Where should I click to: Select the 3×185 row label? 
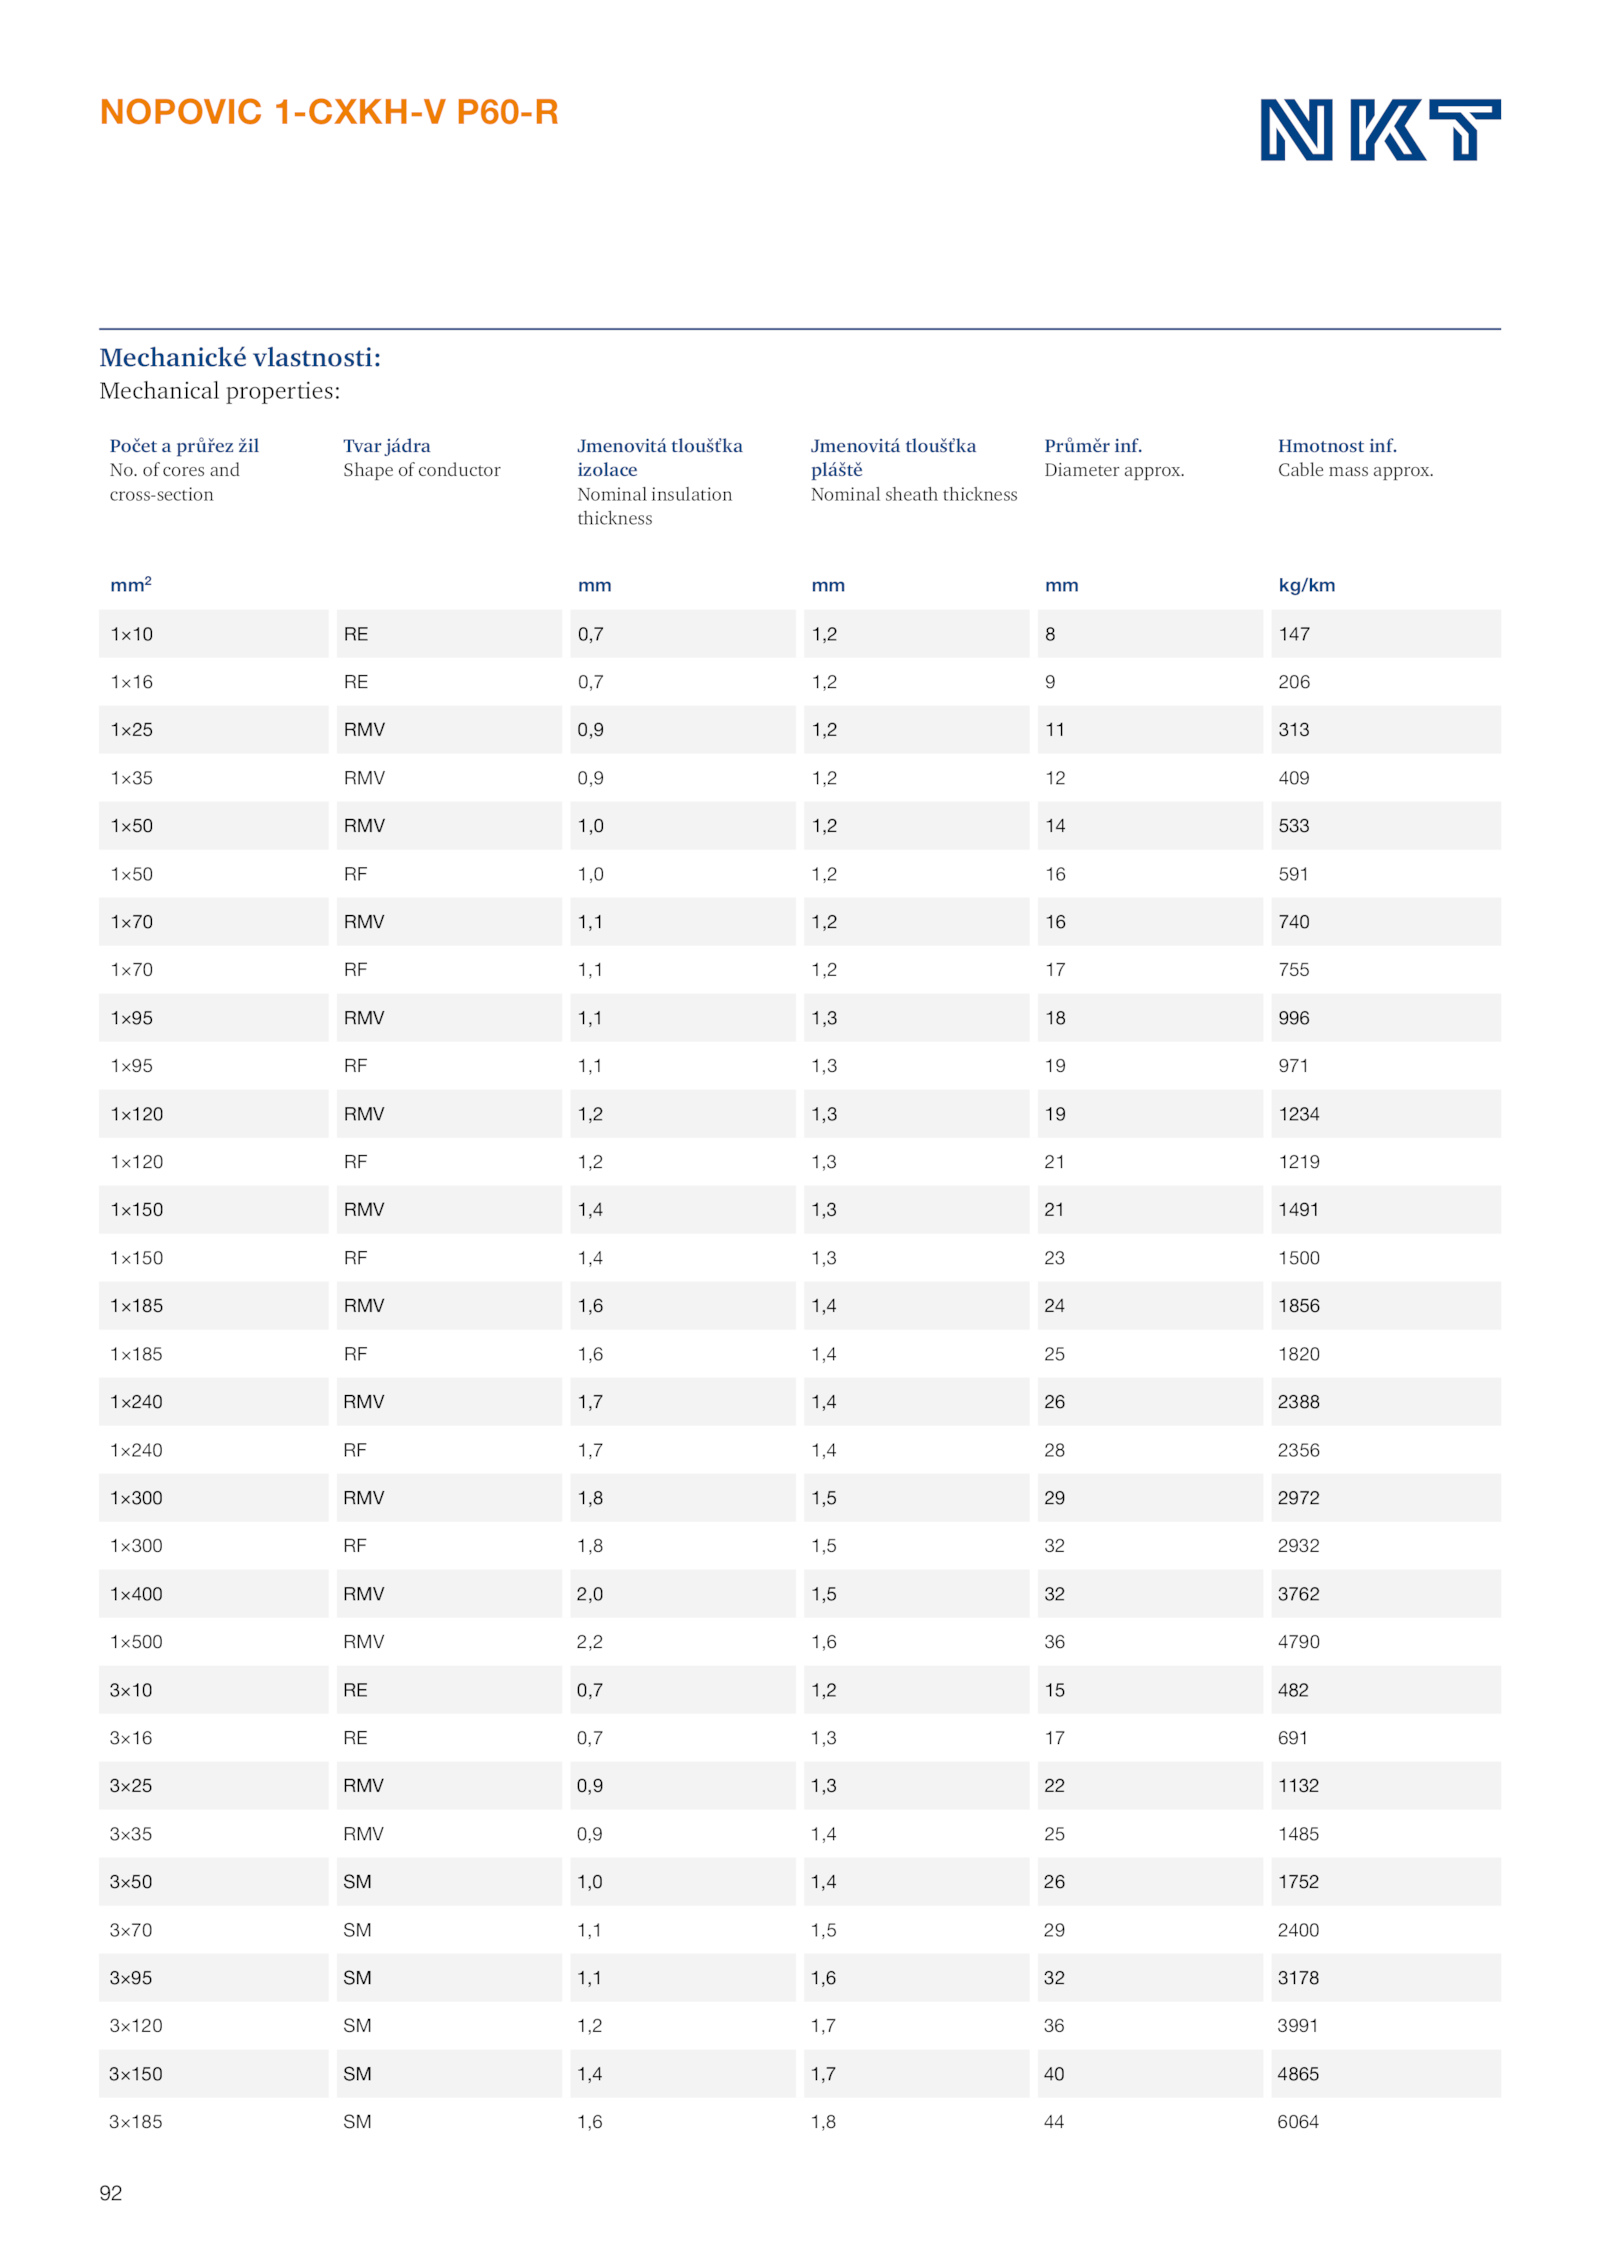[136, 2121]
